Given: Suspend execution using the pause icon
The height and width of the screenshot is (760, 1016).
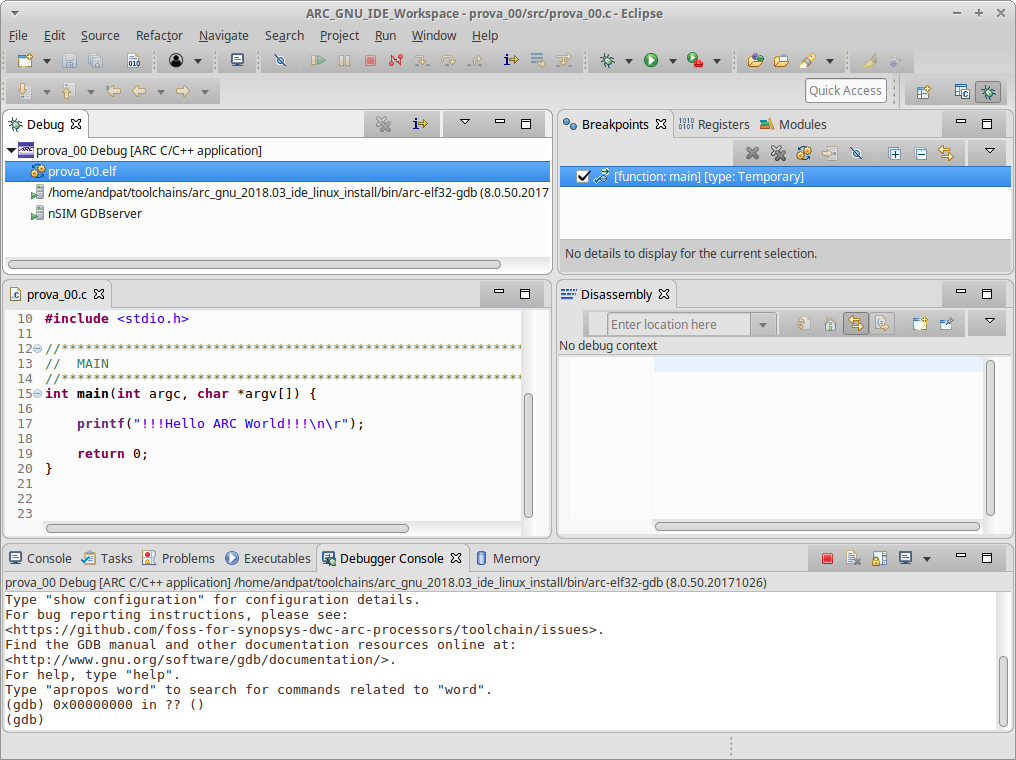Looking at the screenshot, I should tap(345, 60).
